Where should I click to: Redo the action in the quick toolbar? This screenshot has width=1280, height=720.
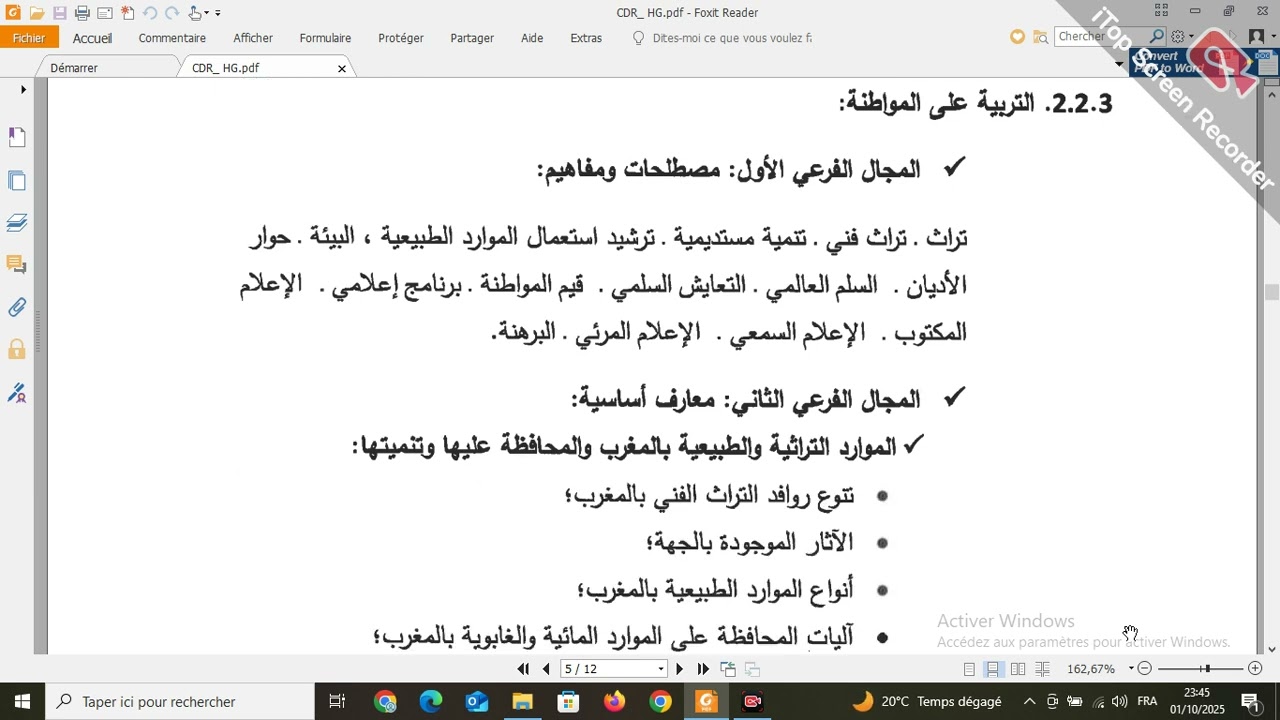171,13
